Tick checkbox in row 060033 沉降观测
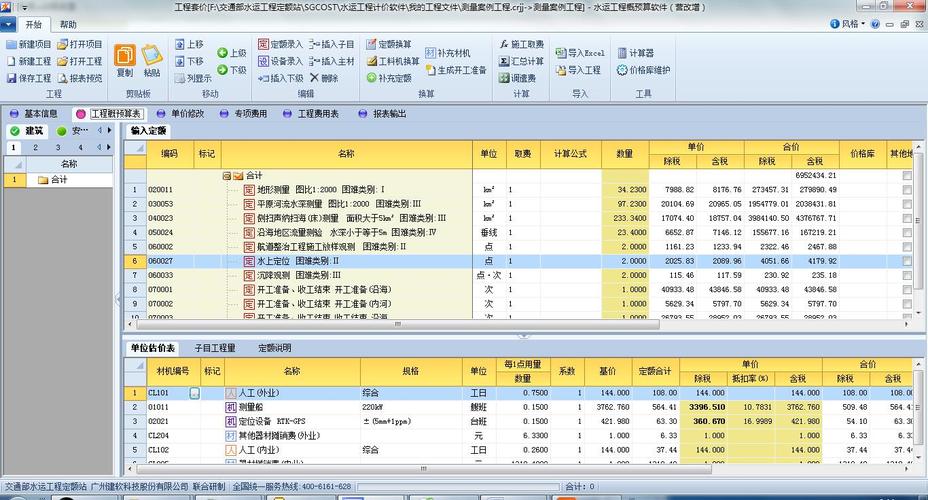Viewport: 928px width, 500px height. 907,275
